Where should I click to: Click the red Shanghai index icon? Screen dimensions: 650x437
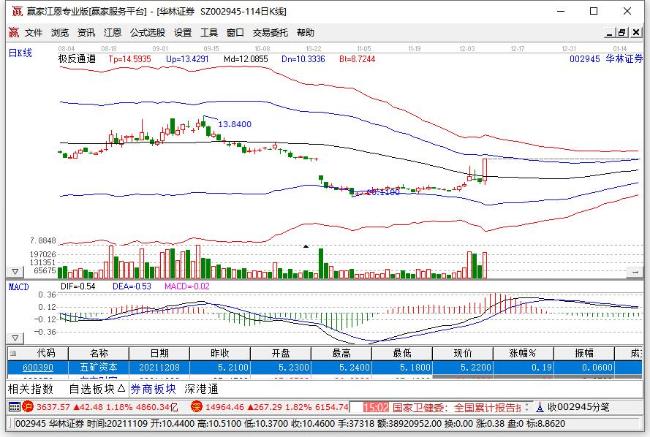[28, 407]
